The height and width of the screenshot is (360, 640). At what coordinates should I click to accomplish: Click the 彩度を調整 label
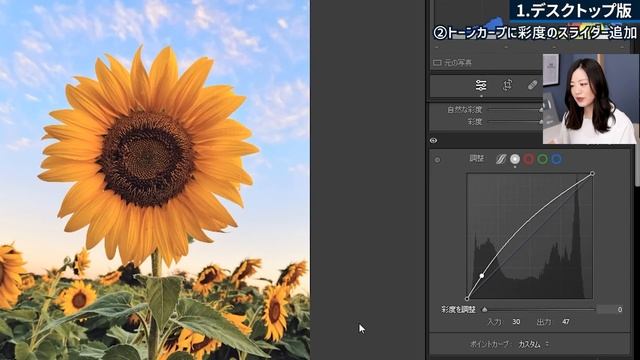[x=458, y=310]
